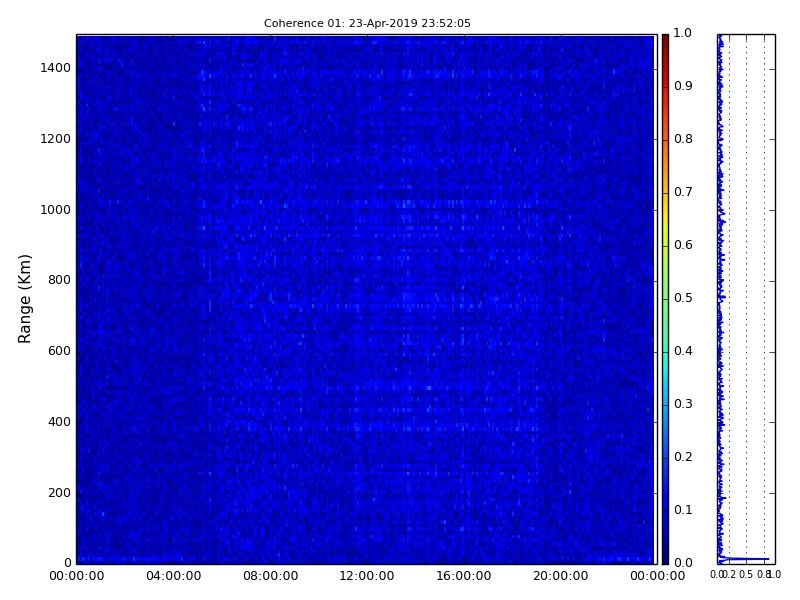Click the vertical coherence color scale bar
Screen dimensions: 800x600
click(665, 299)
